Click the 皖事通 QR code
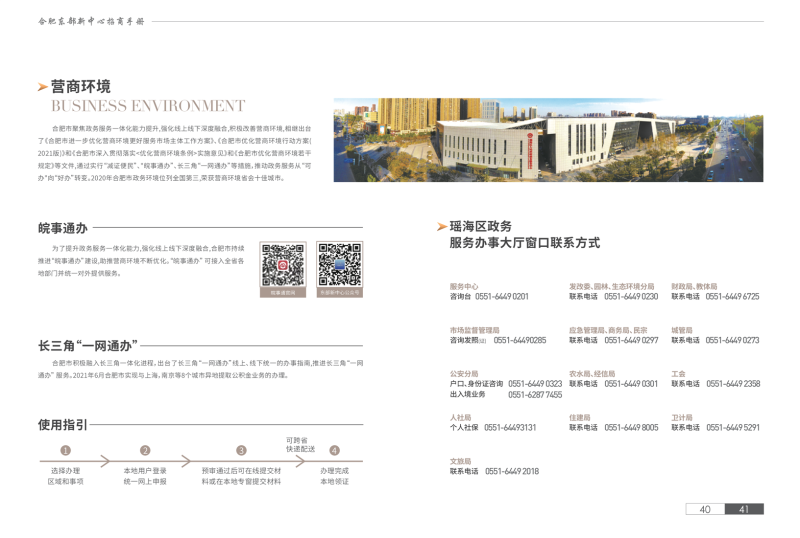The height and width of the screenshot is (538, 800). click(282, 264)
